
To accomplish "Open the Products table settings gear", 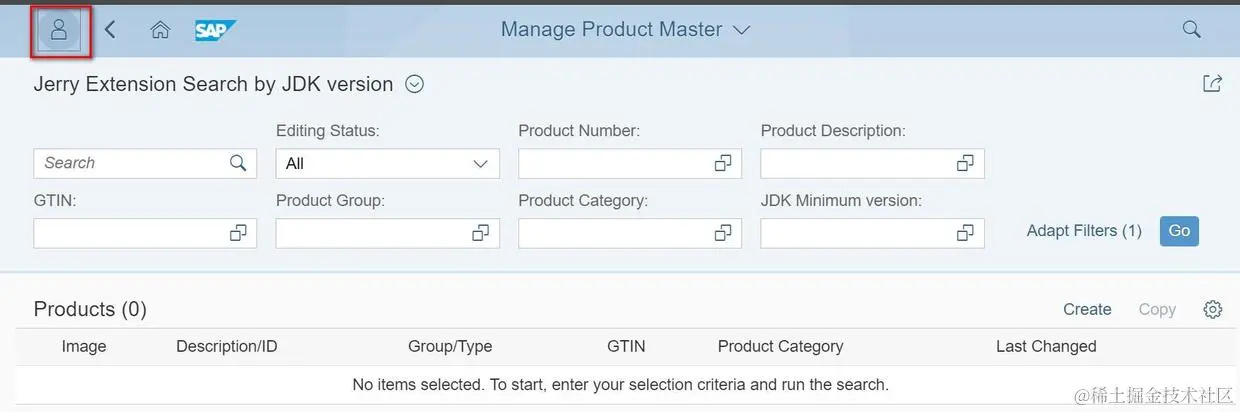I will (x=1213, y=309).
